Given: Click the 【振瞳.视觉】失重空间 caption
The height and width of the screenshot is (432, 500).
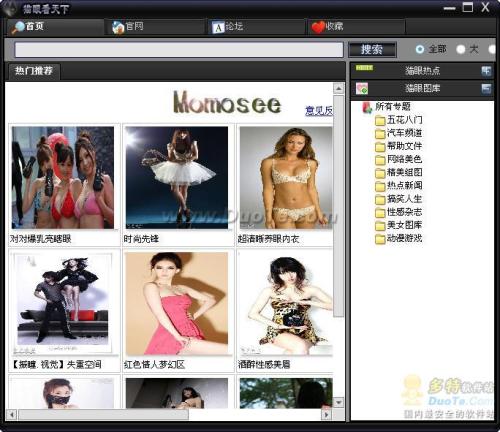Looking at the screenshot, I should tap(56, 364).
